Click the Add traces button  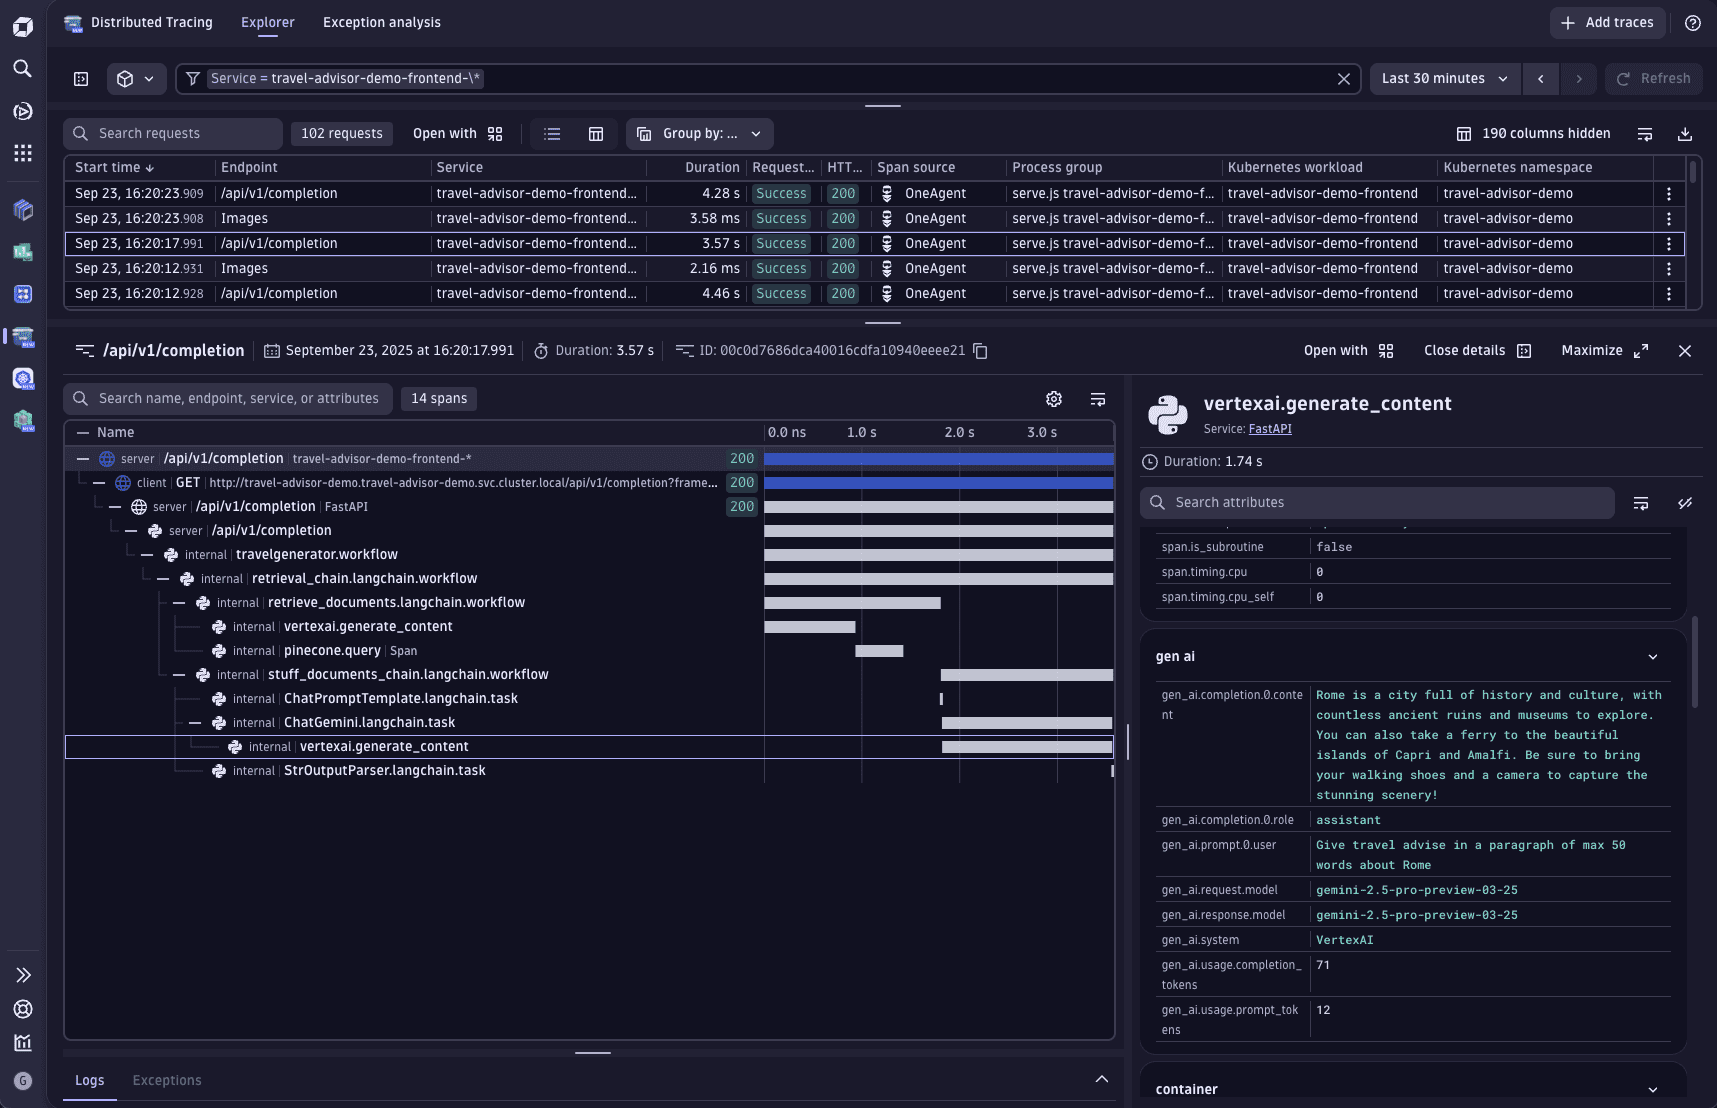coord(1607,22)
